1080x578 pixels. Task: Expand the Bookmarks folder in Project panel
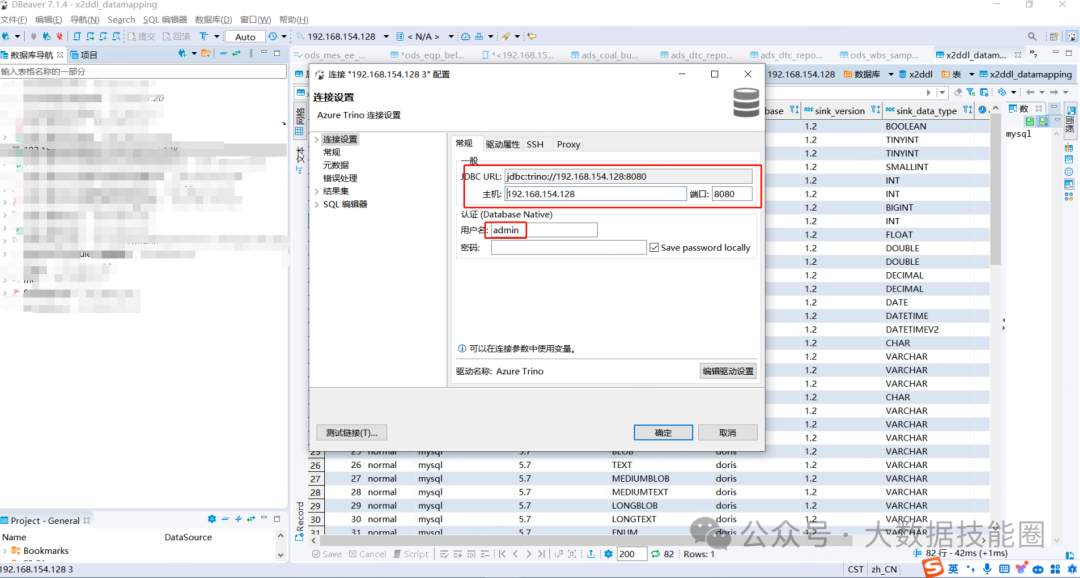pos(6,550)
